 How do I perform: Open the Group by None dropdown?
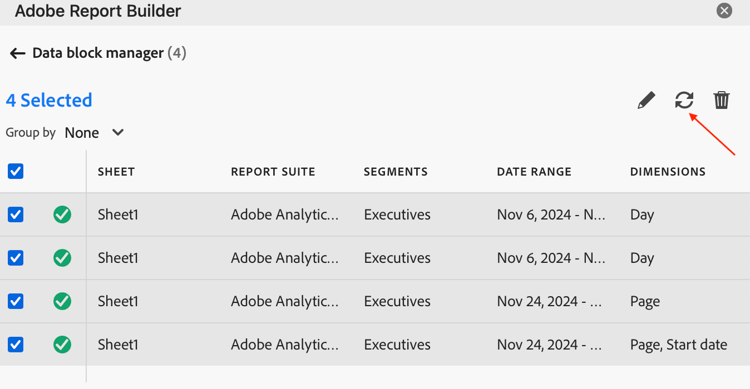coord(94,133)
